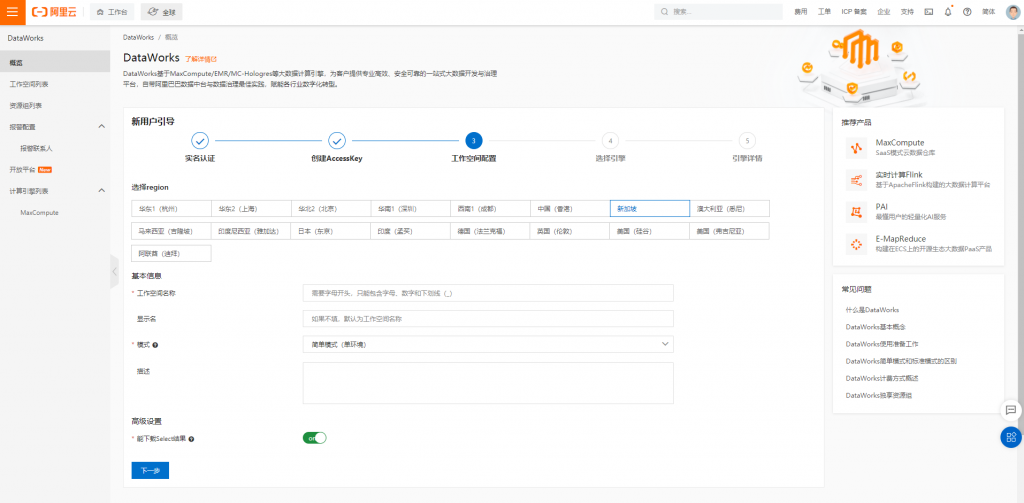
Task: Select region 中国（香港）
Action: click(569, 208)
